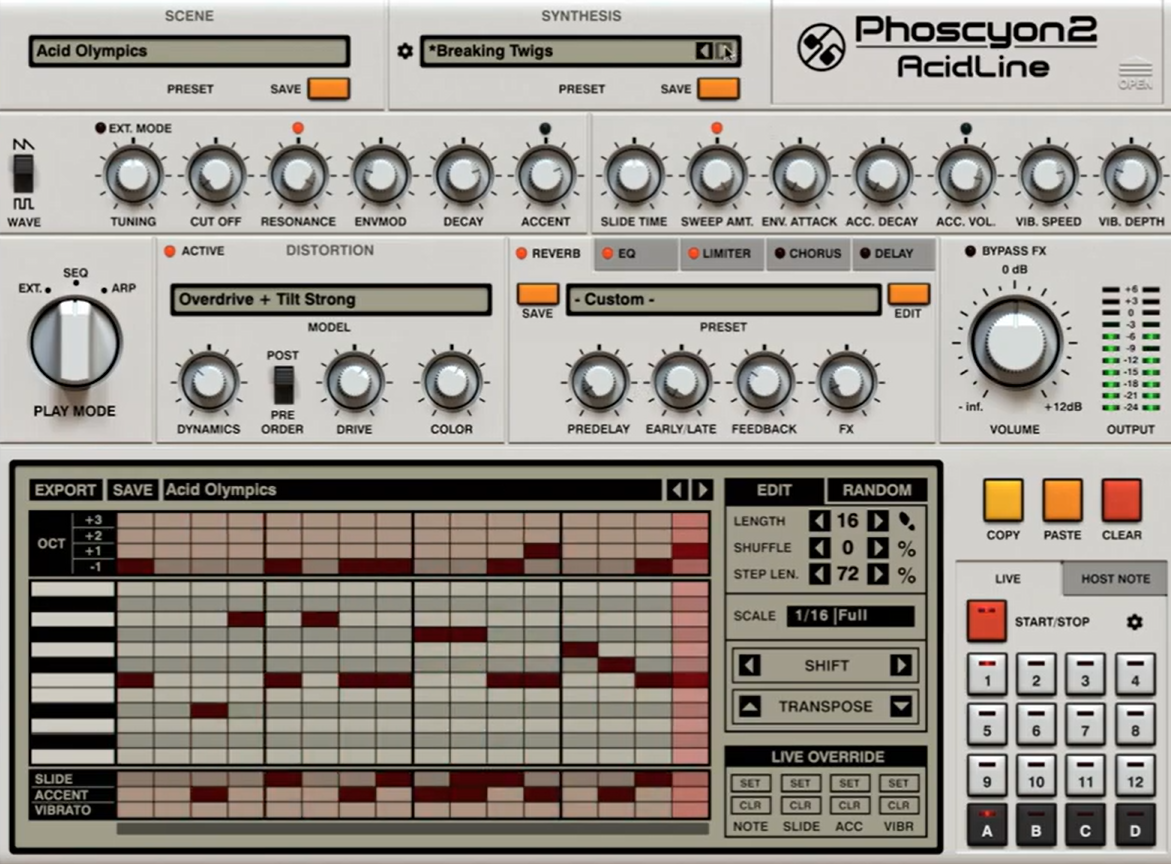The height and width of the screenshot is (864, 1171).
Task: Select pattern pad 5
Action: click(x=987, y=724)
